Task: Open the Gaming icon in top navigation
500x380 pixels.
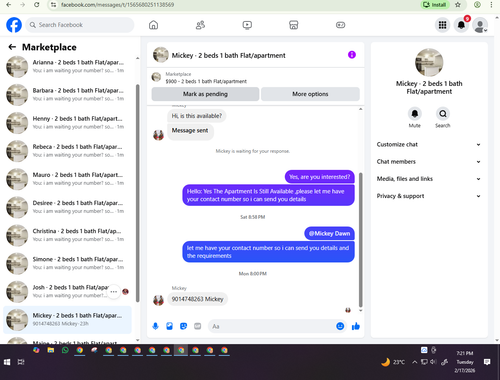Action: [x=340, y=25]
